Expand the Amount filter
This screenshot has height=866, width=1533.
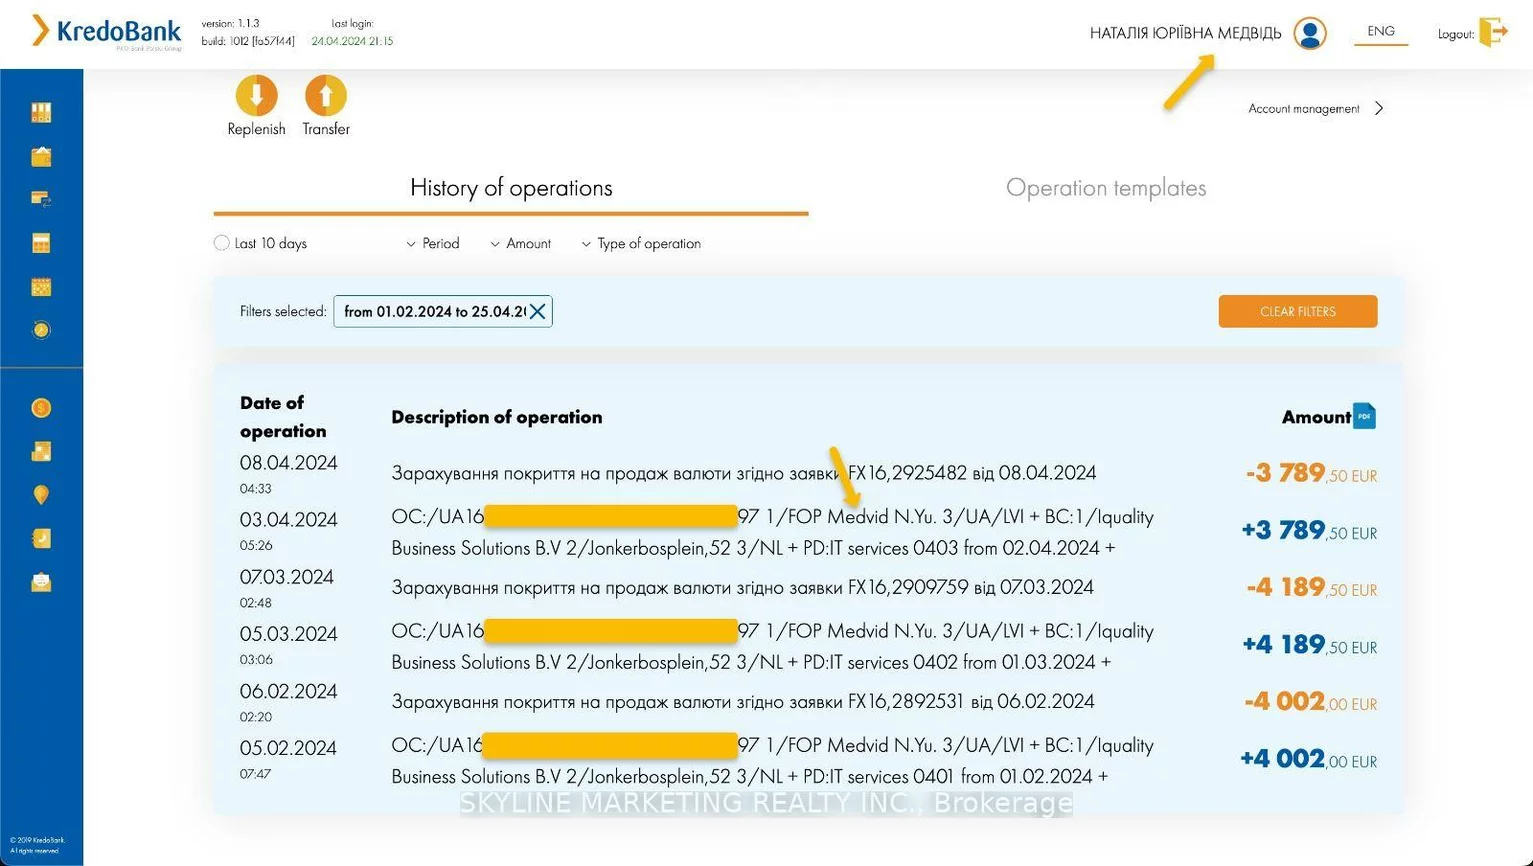click(521, 243)
